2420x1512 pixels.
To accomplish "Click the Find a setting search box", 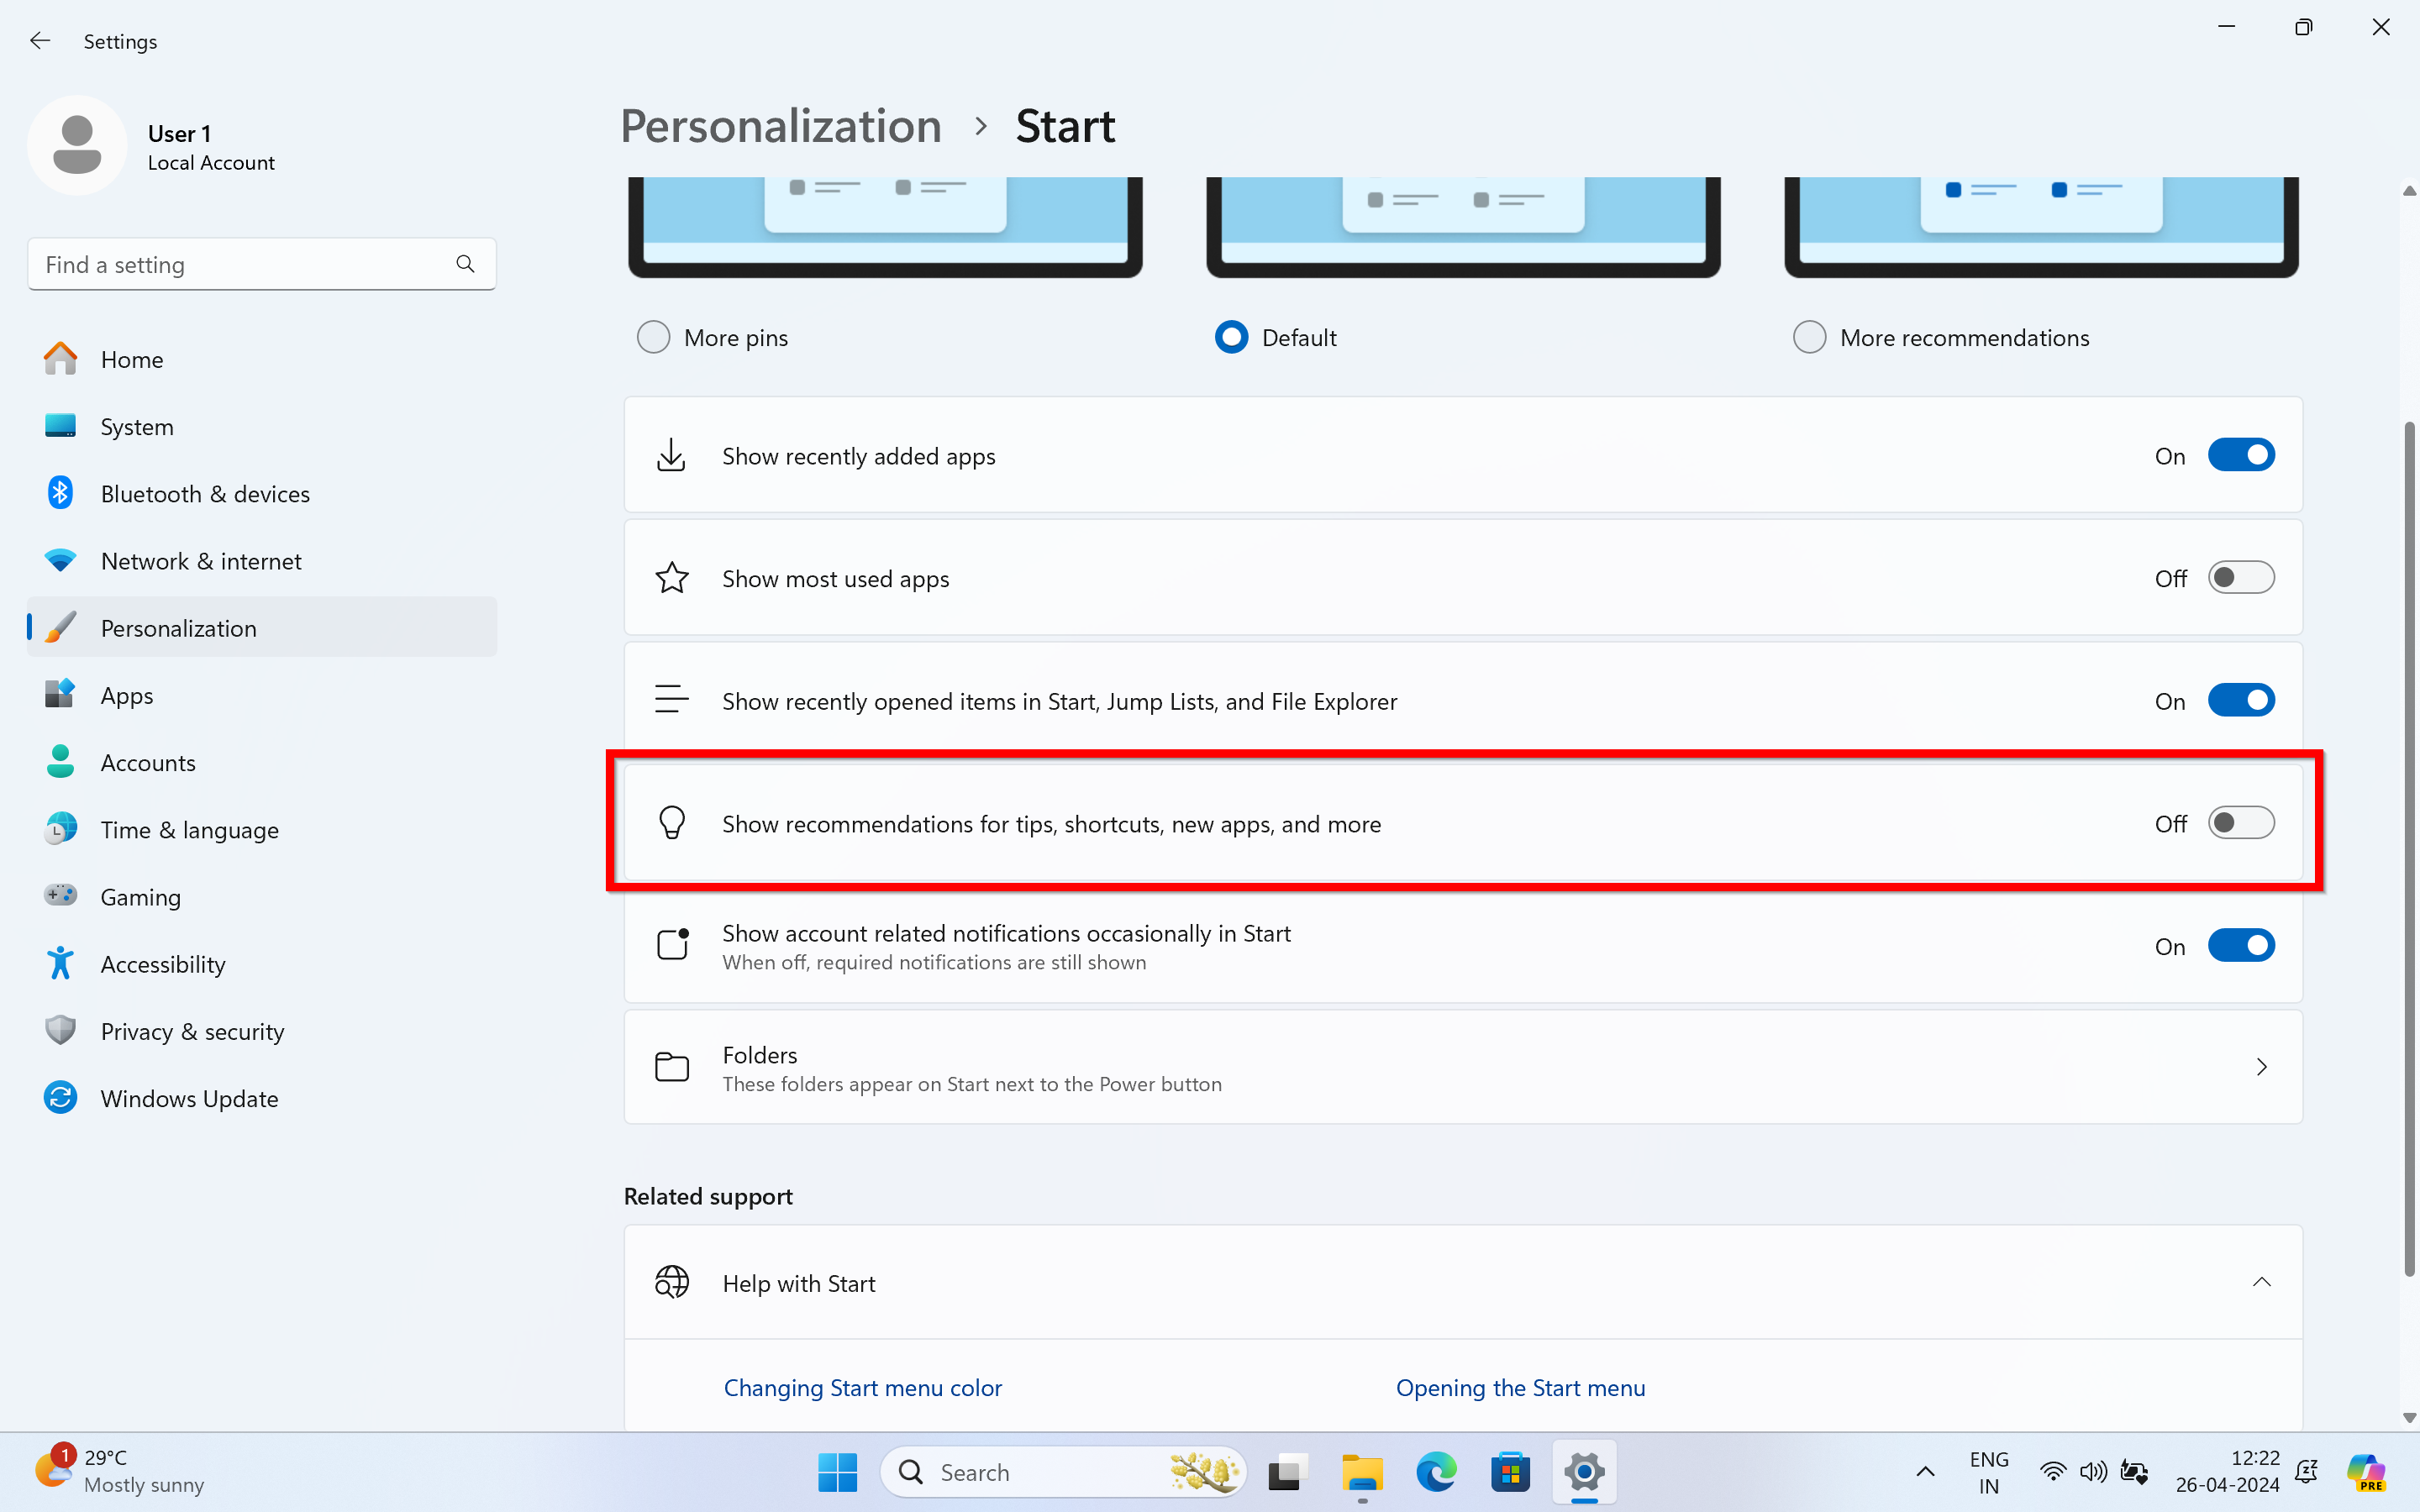I will [x=262, y=264].
